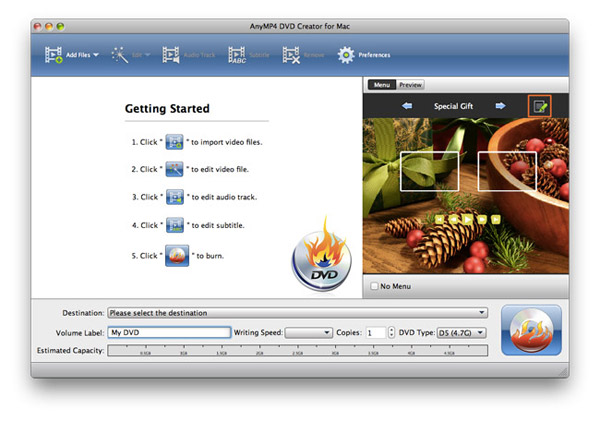This screenshot has height=421, width=600.
Task: Go to previous menu template arrow
Action: 407,105
